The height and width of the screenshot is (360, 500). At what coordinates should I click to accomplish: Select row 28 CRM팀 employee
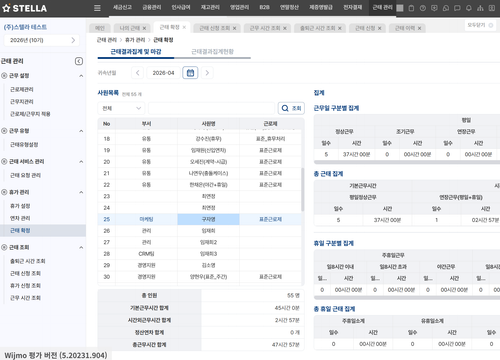[x=200, y=254]
